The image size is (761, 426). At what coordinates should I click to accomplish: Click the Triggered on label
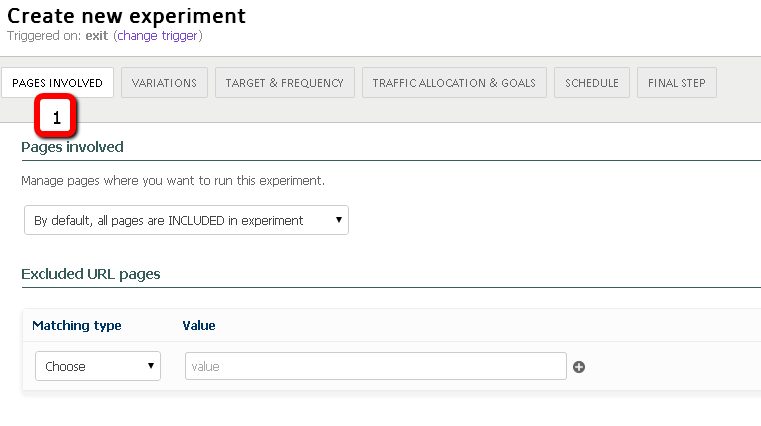(x=44, y=36)
